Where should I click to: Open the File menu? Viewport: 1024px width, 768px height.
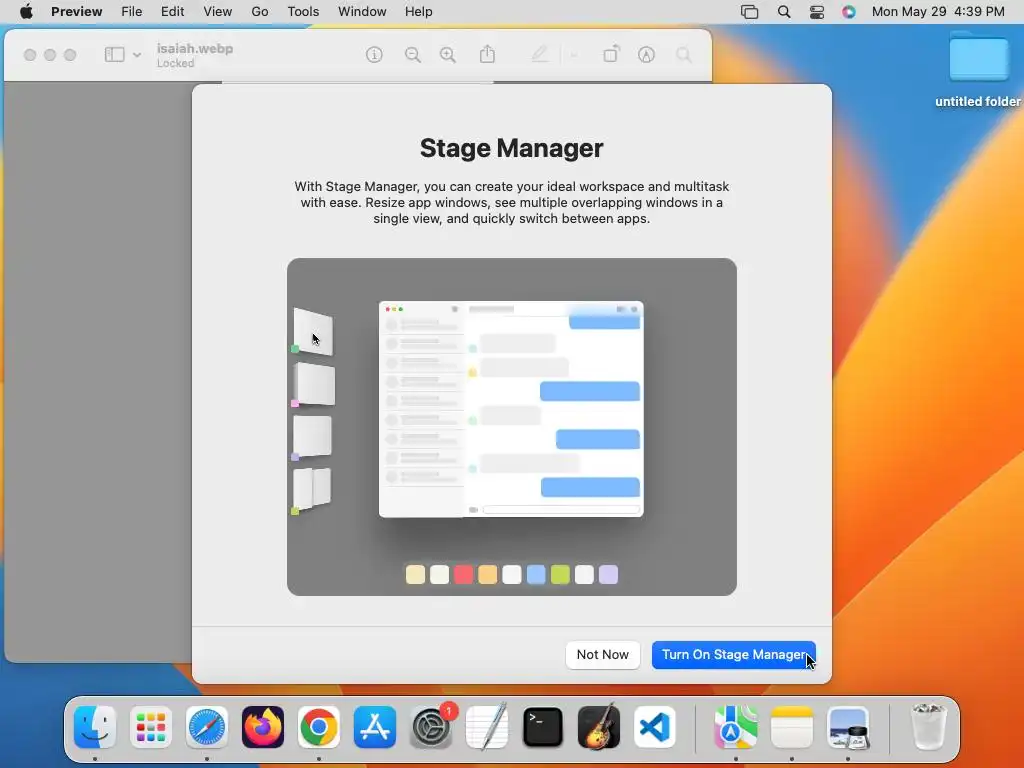(131, 12)
